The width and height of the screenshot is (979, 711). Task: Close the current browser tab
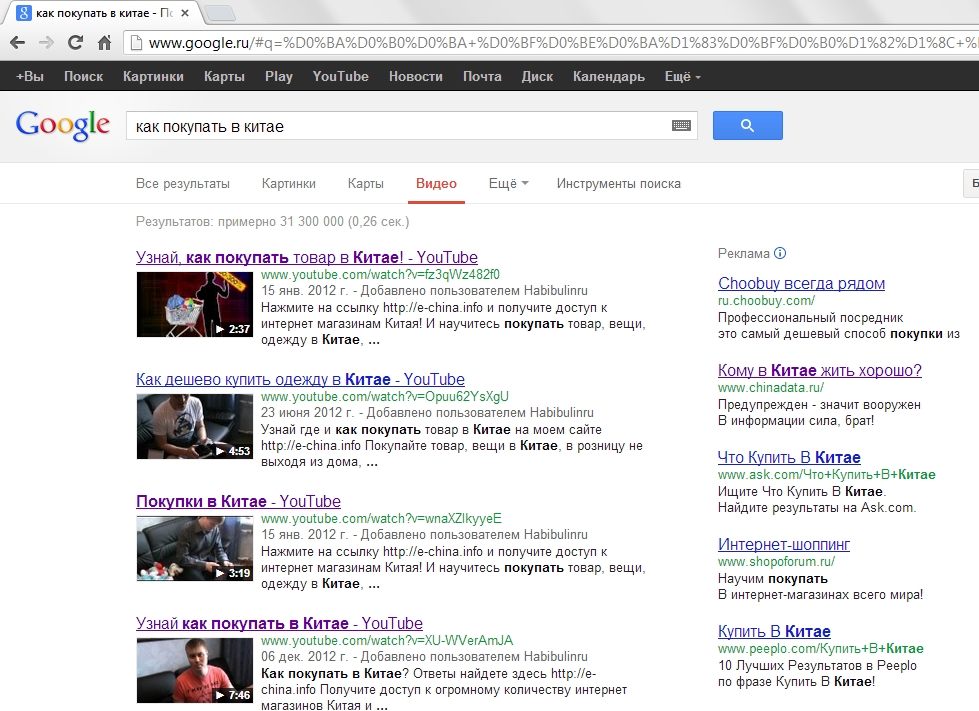(x=185, y=12)
